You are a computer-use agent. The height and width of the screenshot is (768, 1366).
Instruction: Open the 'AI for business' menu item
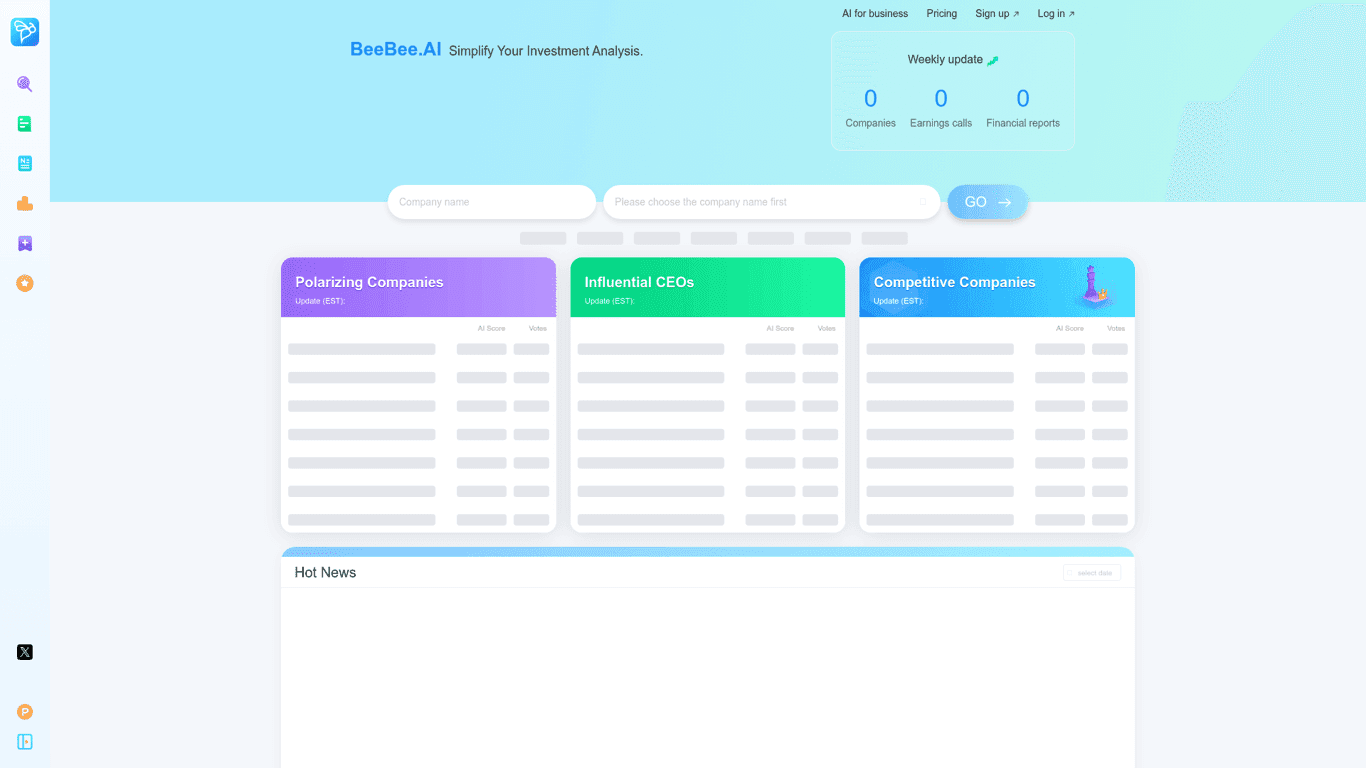click(x=874, y=14)
